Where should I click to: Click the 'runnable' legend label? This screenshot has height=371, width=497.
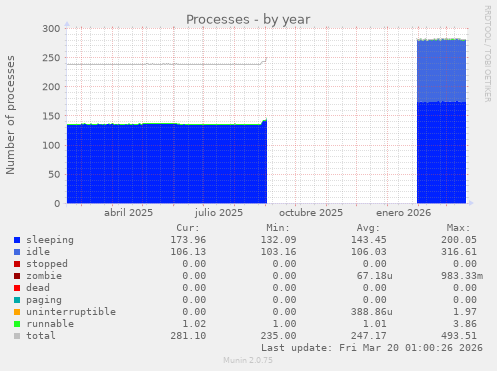pos(50,324)
